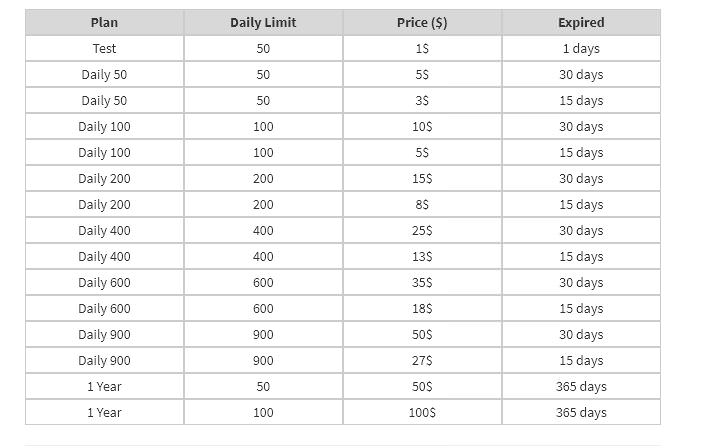Click the Daily 900 plan priced 27$

click(104, 361)
